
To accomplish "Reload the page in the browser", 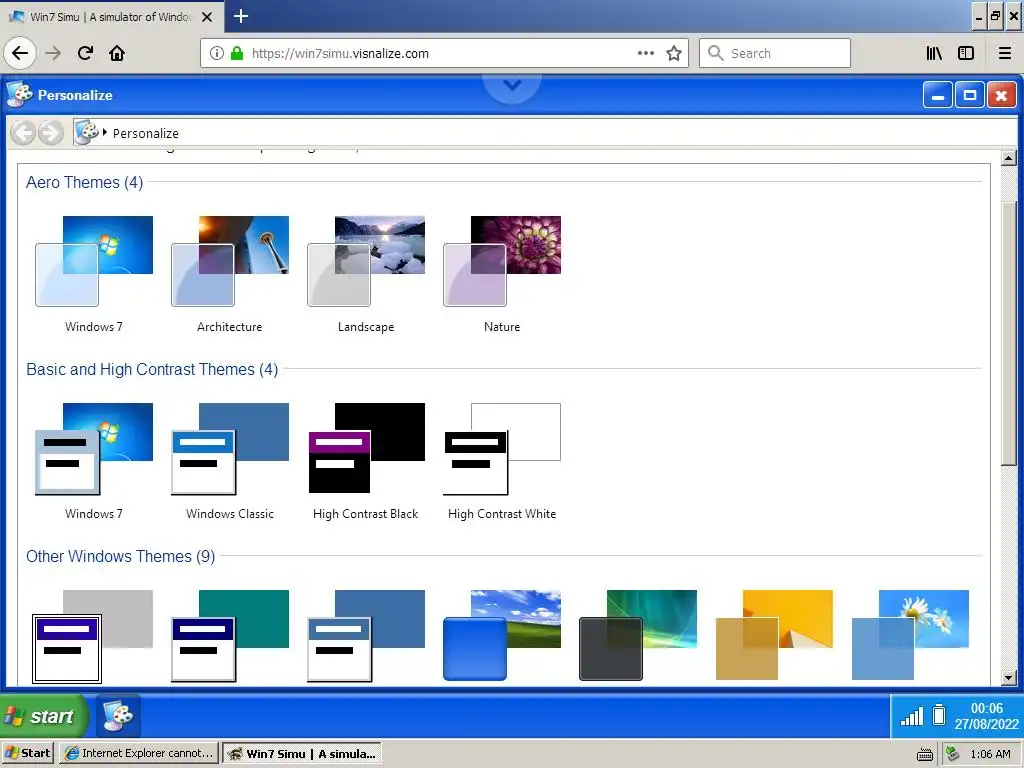I will 85,53.
